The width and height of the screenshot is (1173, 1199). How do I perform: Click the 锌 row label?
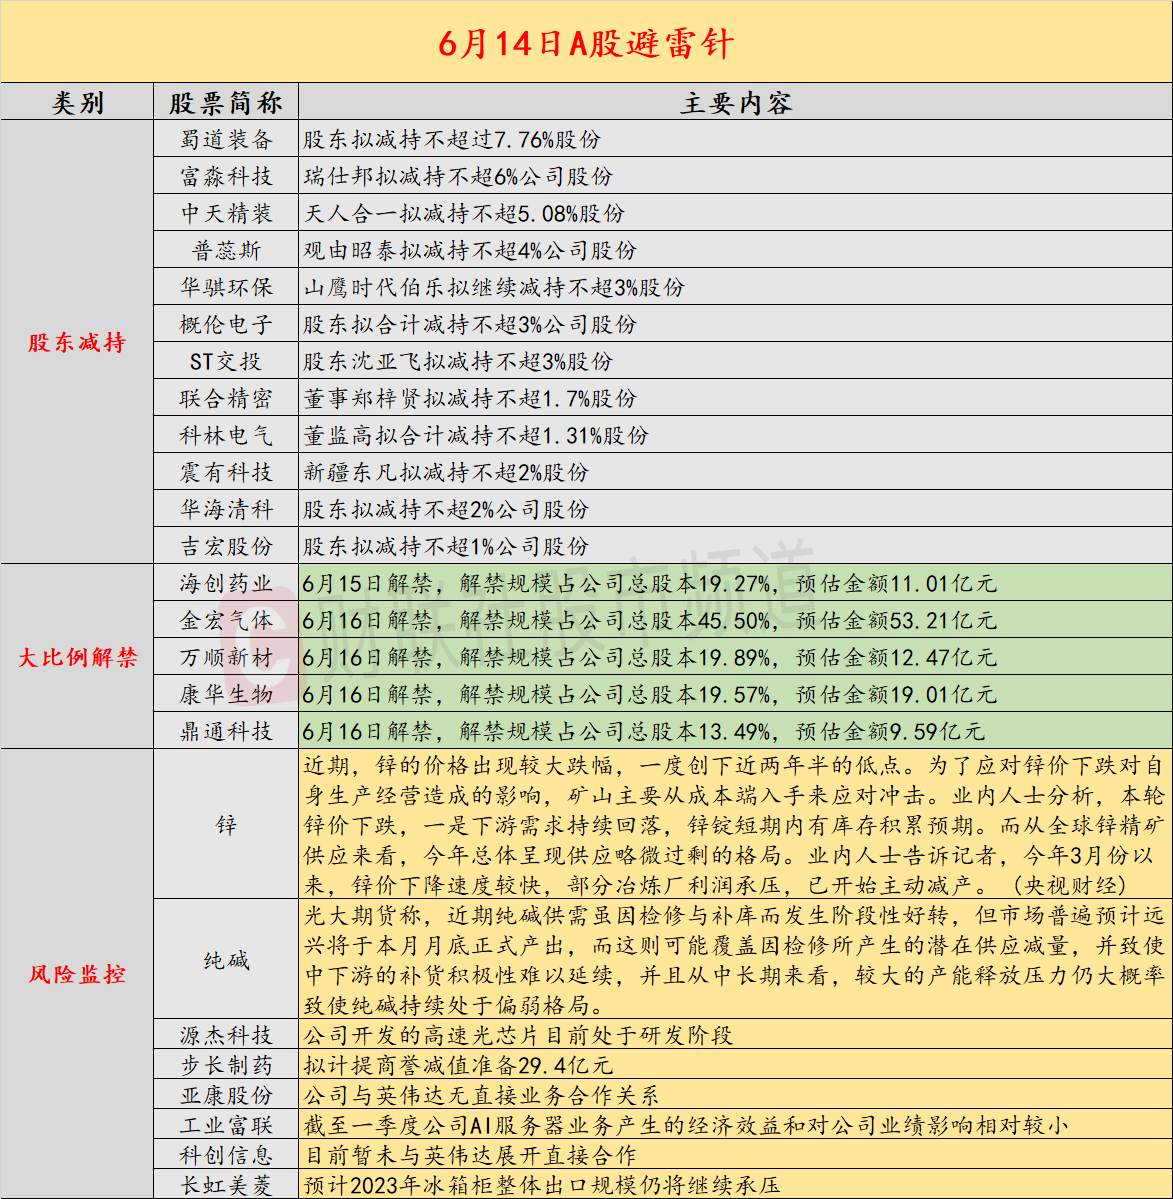(226, 824)
